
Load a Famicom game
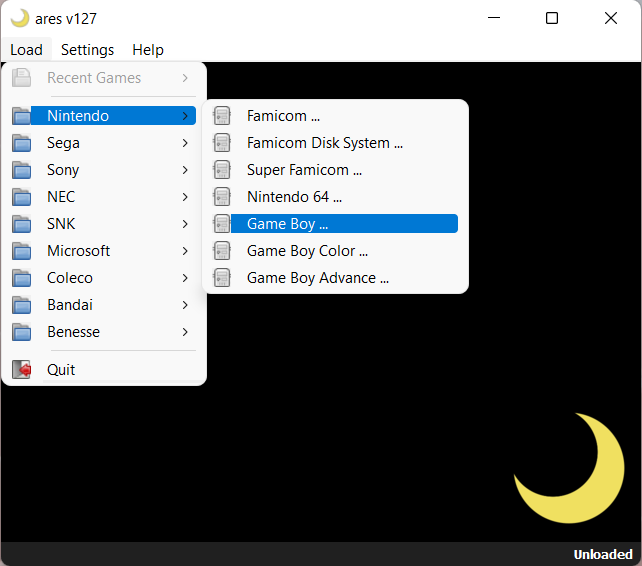point(335,116)
